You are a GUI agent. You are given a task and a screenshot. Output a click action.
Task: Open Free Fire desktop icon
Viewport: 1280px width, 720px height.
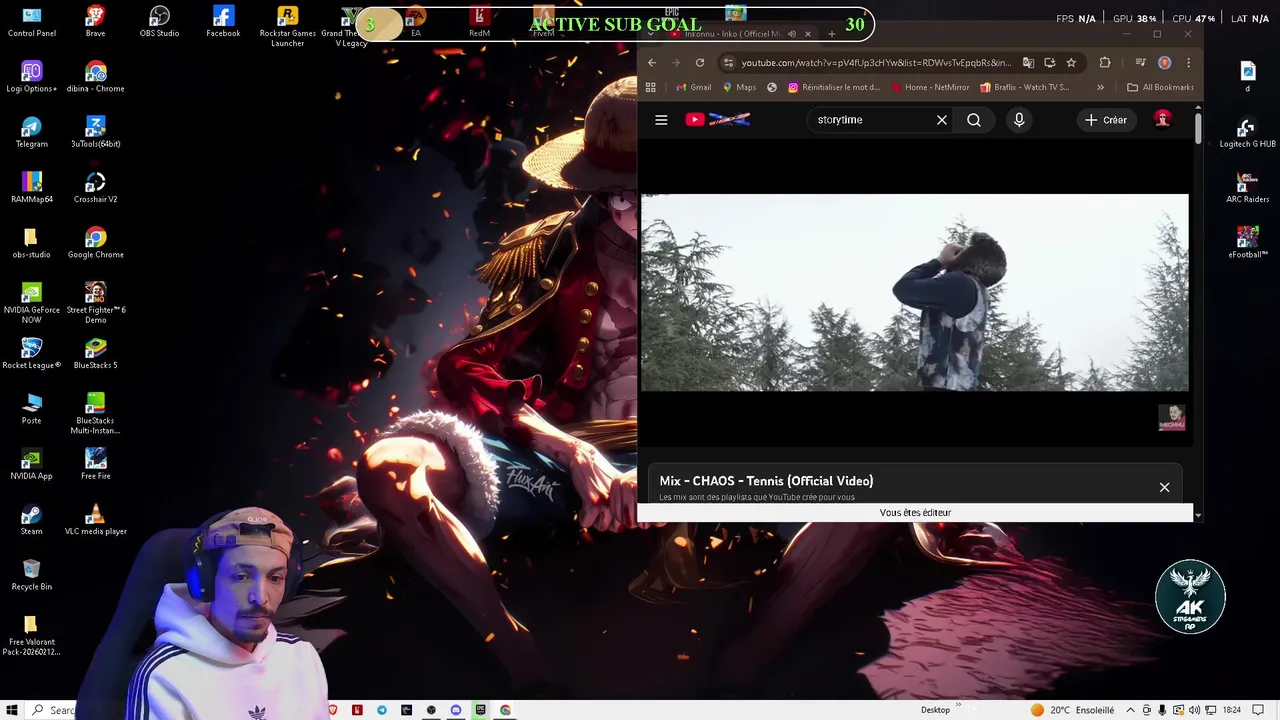95,465
